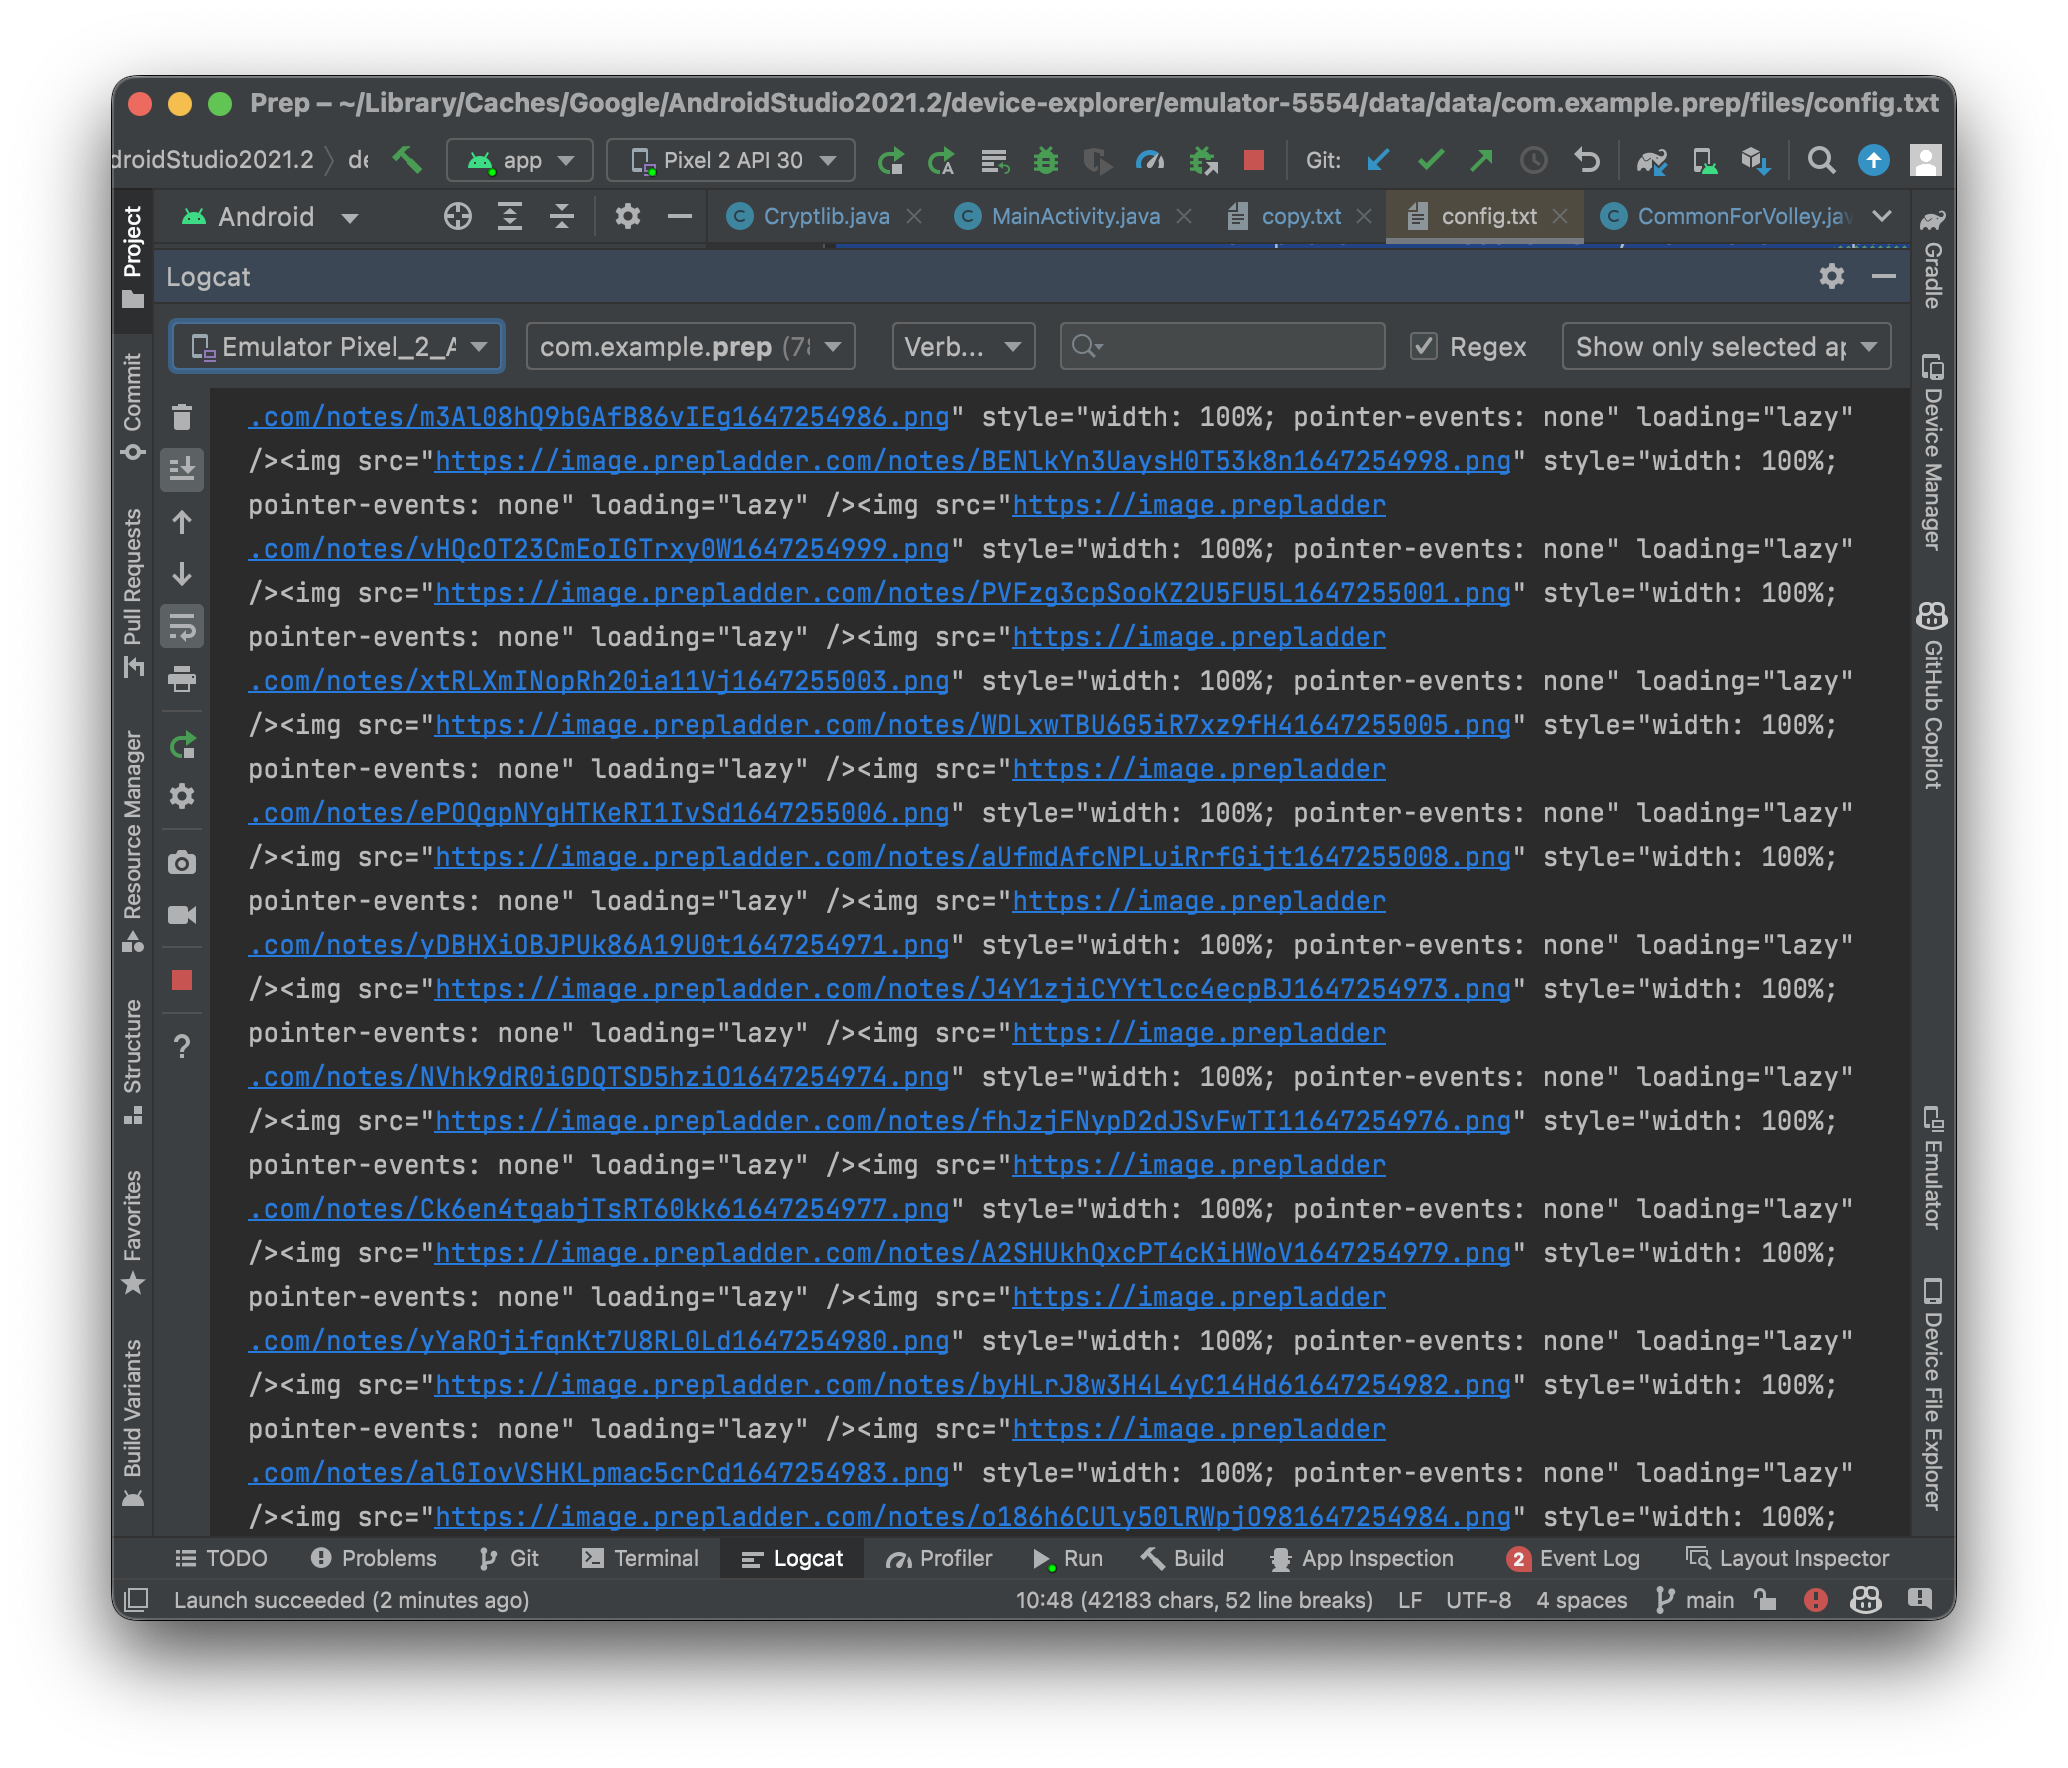
Task: Click the Attach Debugger to process icon
Action: (1203, 160)
